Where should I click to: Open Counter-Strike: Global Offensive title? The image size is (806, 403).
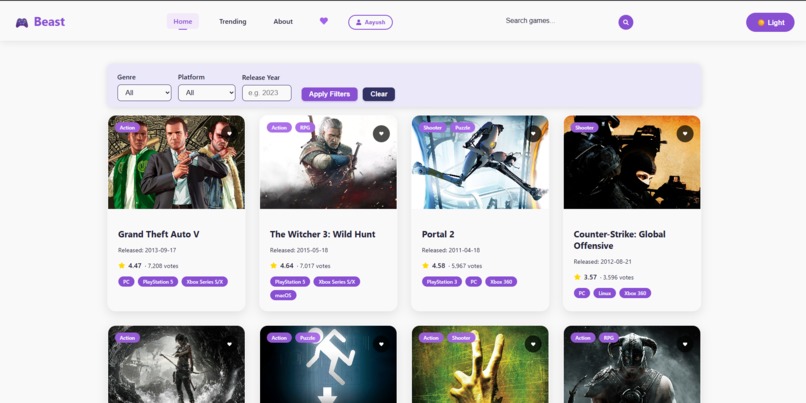(x=619, y=240)
